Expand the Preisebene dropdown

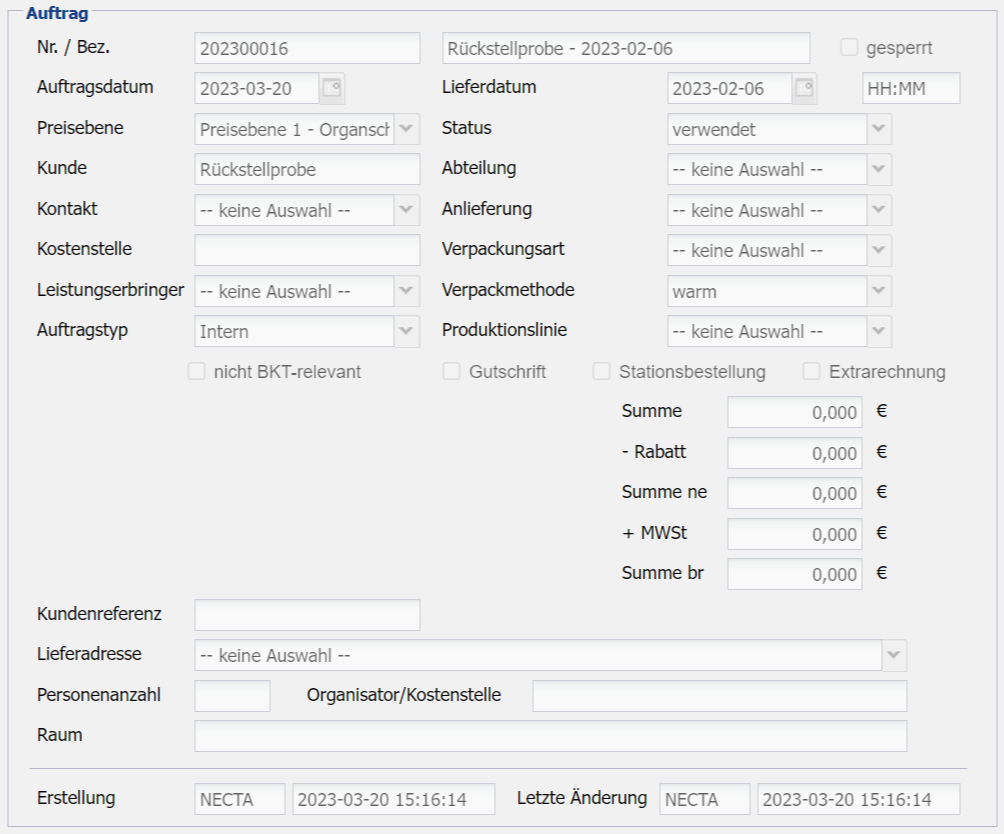click(x=407, y=129)
